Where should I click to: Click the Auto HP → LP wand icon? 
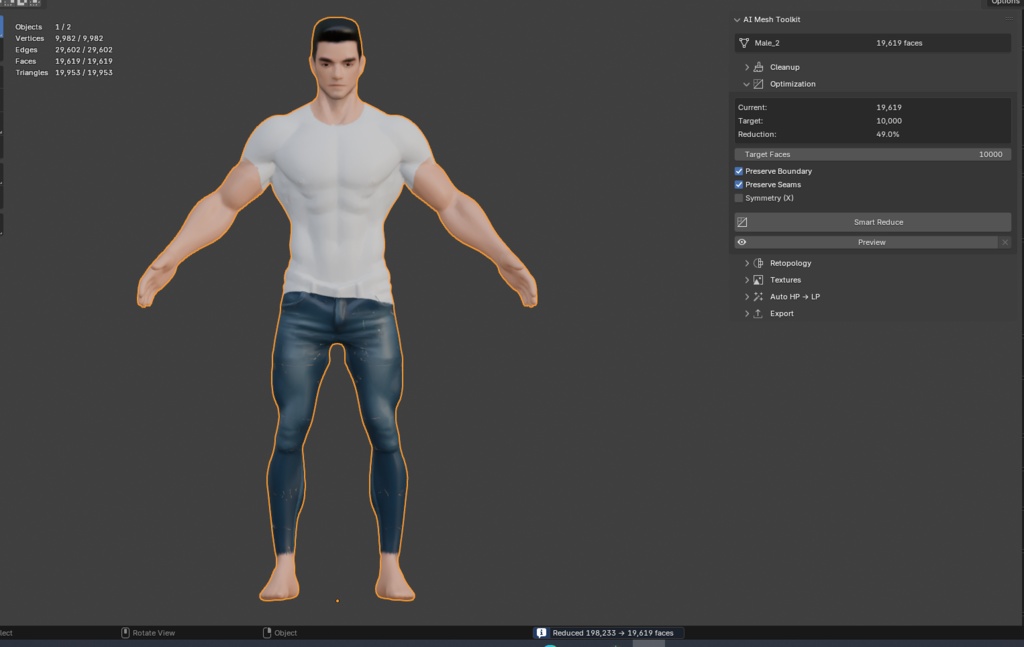758,296
